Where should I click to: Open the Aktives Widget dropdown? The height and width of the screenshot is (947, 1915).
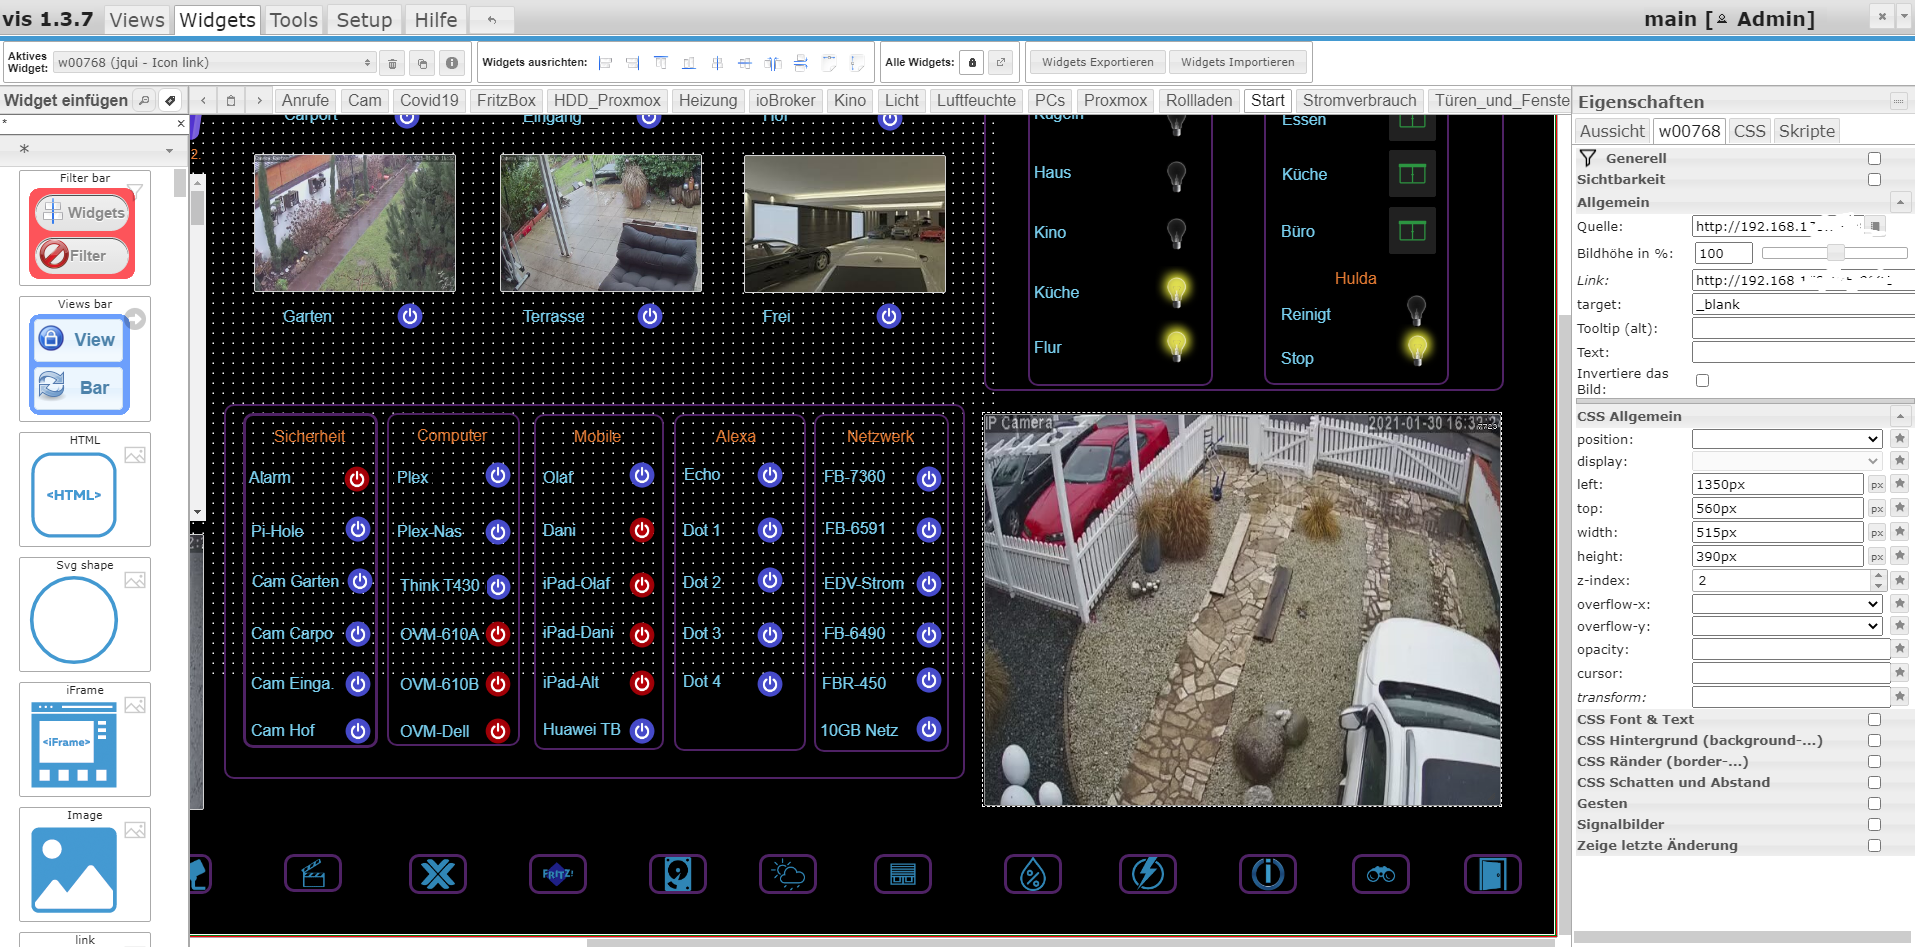pyautogui.click(x=214, y=63)
